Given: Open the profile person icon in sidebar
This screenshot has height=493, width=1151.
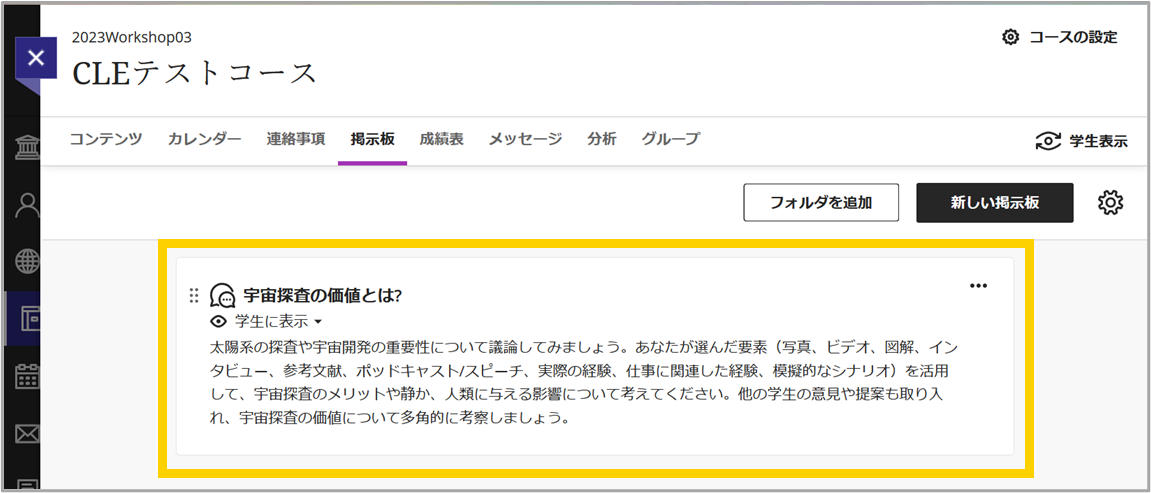Looking at the screenshot, I should (x=28, y=205).
